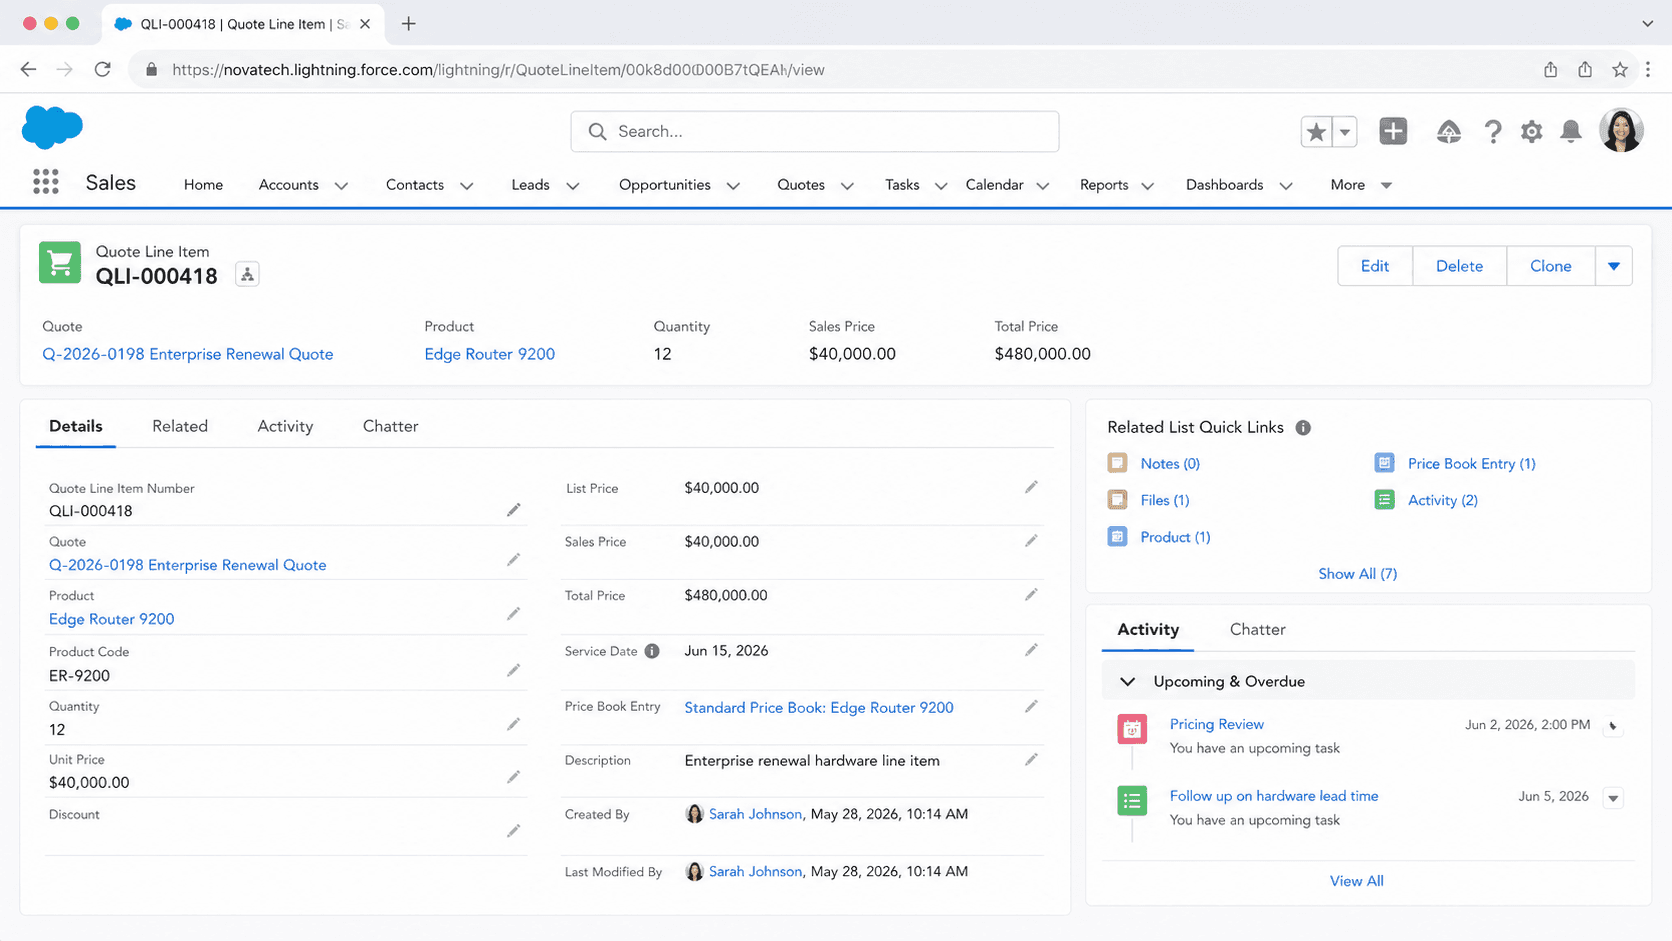Open Follow up on hardware lead time
This screenshot has height=941, width=1672.
coord(1274,796)
